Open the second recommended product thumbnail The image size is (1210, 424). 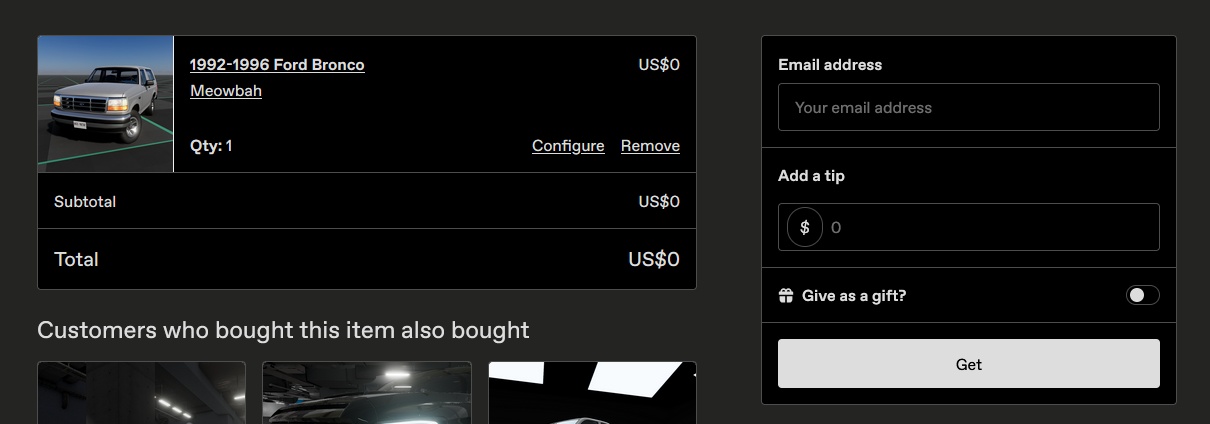click(366, 393)
